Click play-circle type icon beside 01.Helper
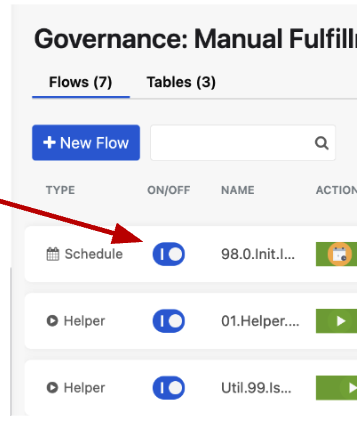Screen dimensions: 362x421 point(52,321)
